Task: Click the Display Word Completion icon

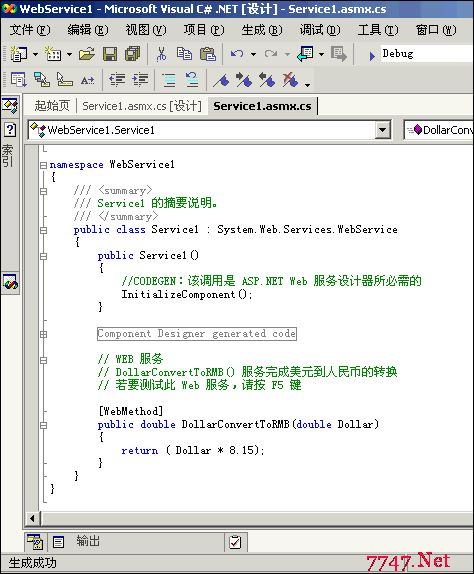Action: [x=87, y=80]
